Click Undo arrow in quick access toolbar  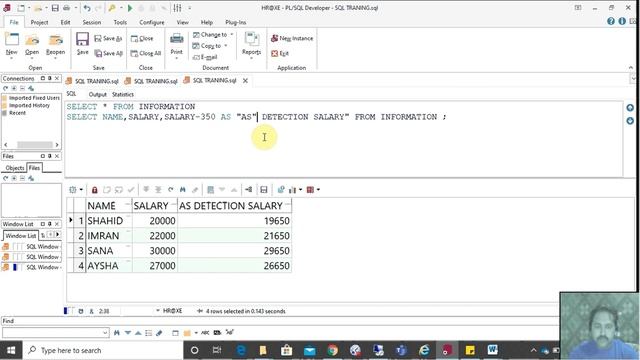tap(87, 8)
